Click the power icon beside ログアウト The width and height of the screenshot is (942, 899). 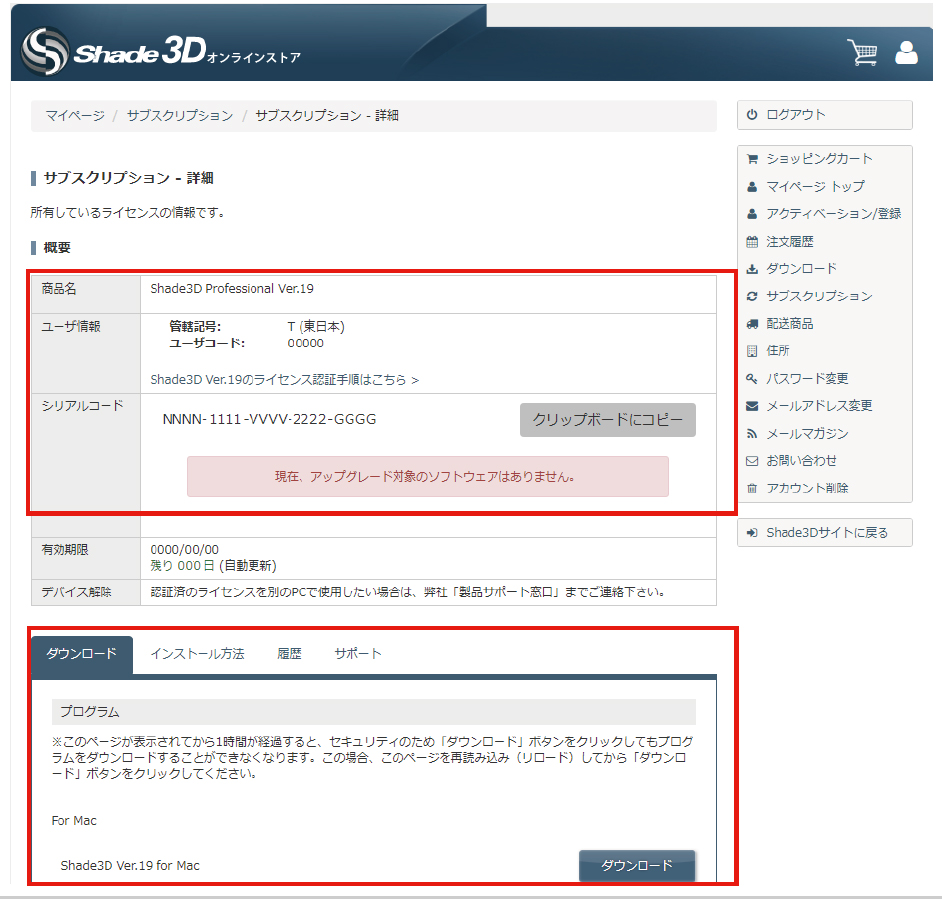(752, 114)
